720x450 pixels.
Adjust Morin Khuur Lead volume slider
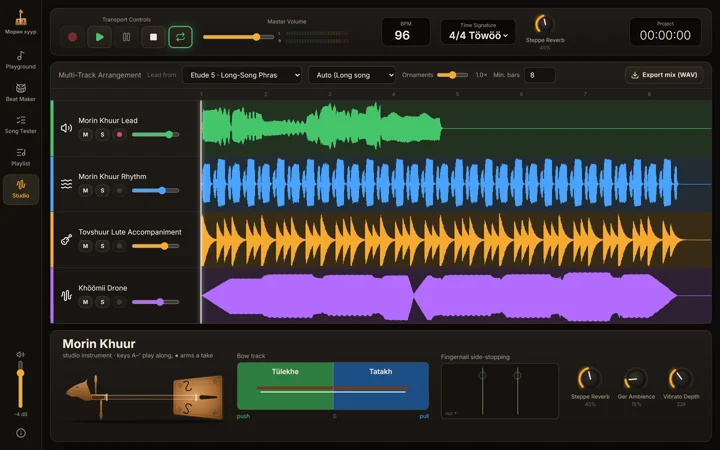(155, 135)
